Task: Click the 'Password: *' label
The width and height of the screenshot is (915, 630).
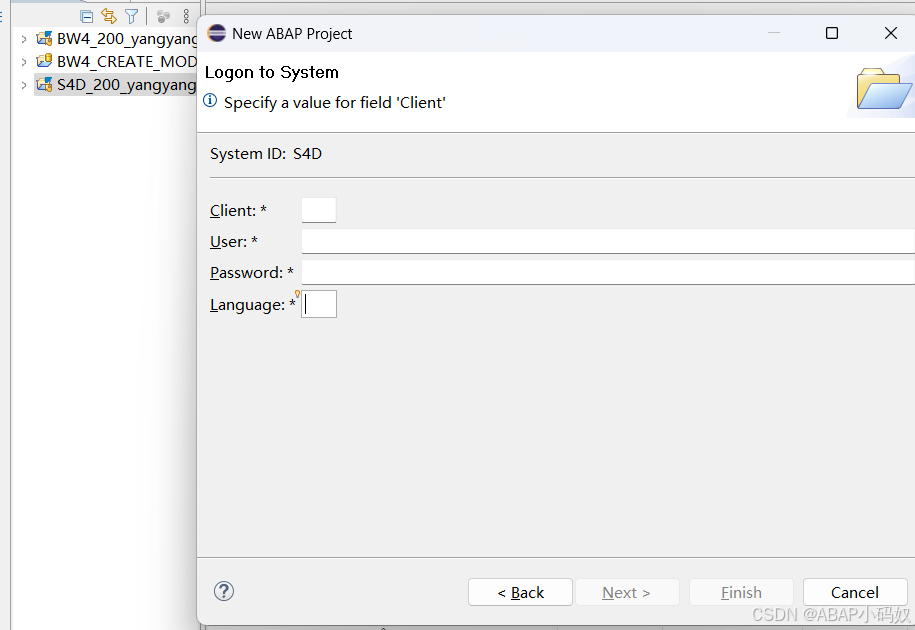Action: [x=252, y=272]
